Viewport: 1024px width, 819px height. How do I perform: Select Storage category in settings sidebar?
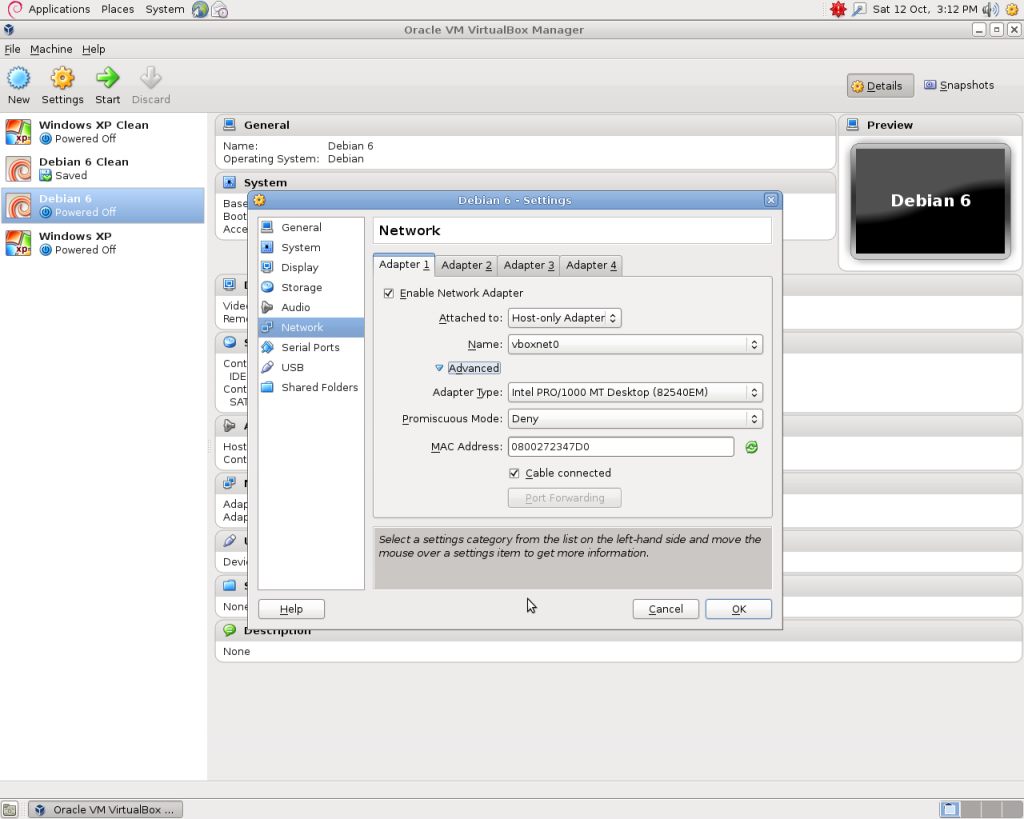click(301, 288)
